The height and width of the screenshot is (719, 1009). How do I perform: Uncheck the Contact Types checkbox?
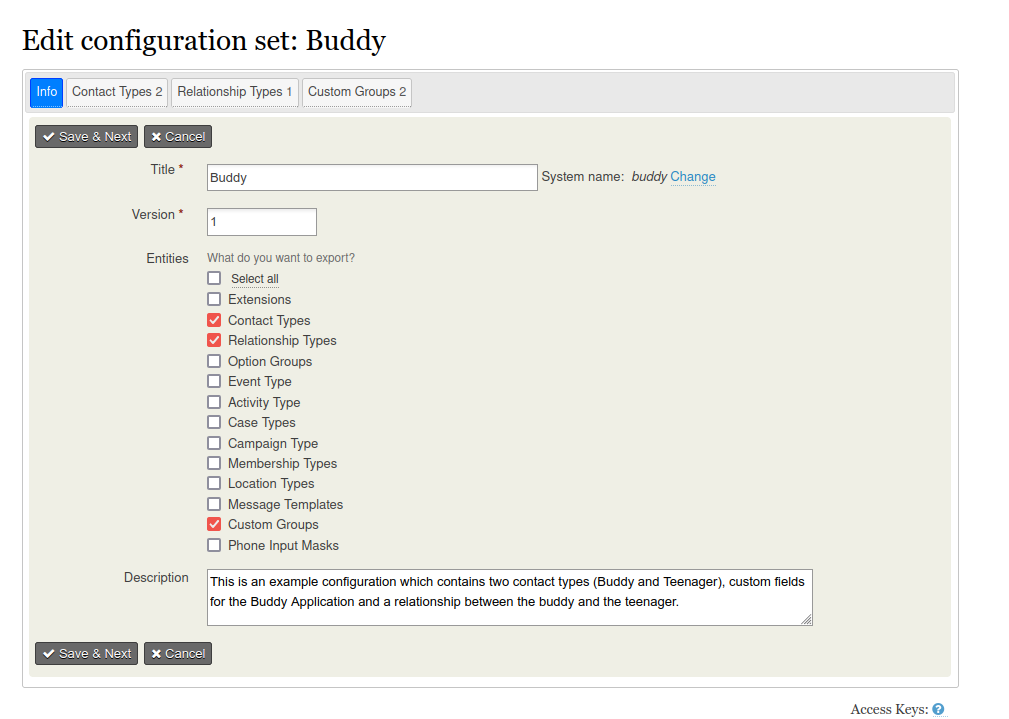click(x=214, y=320)
